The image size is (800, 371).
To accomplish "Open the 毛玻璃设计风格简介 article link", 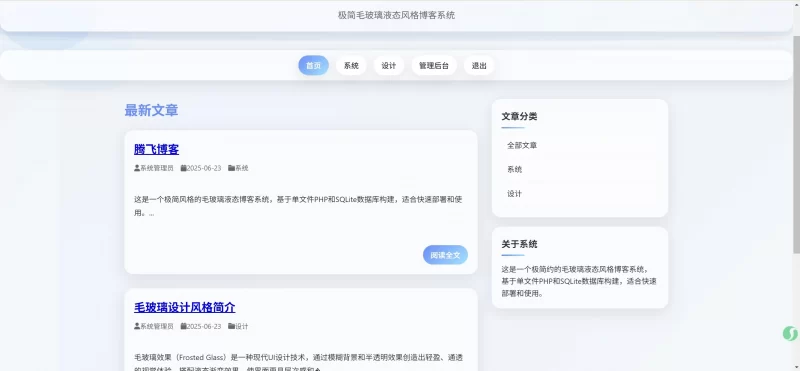I will (x=185, y=308).
